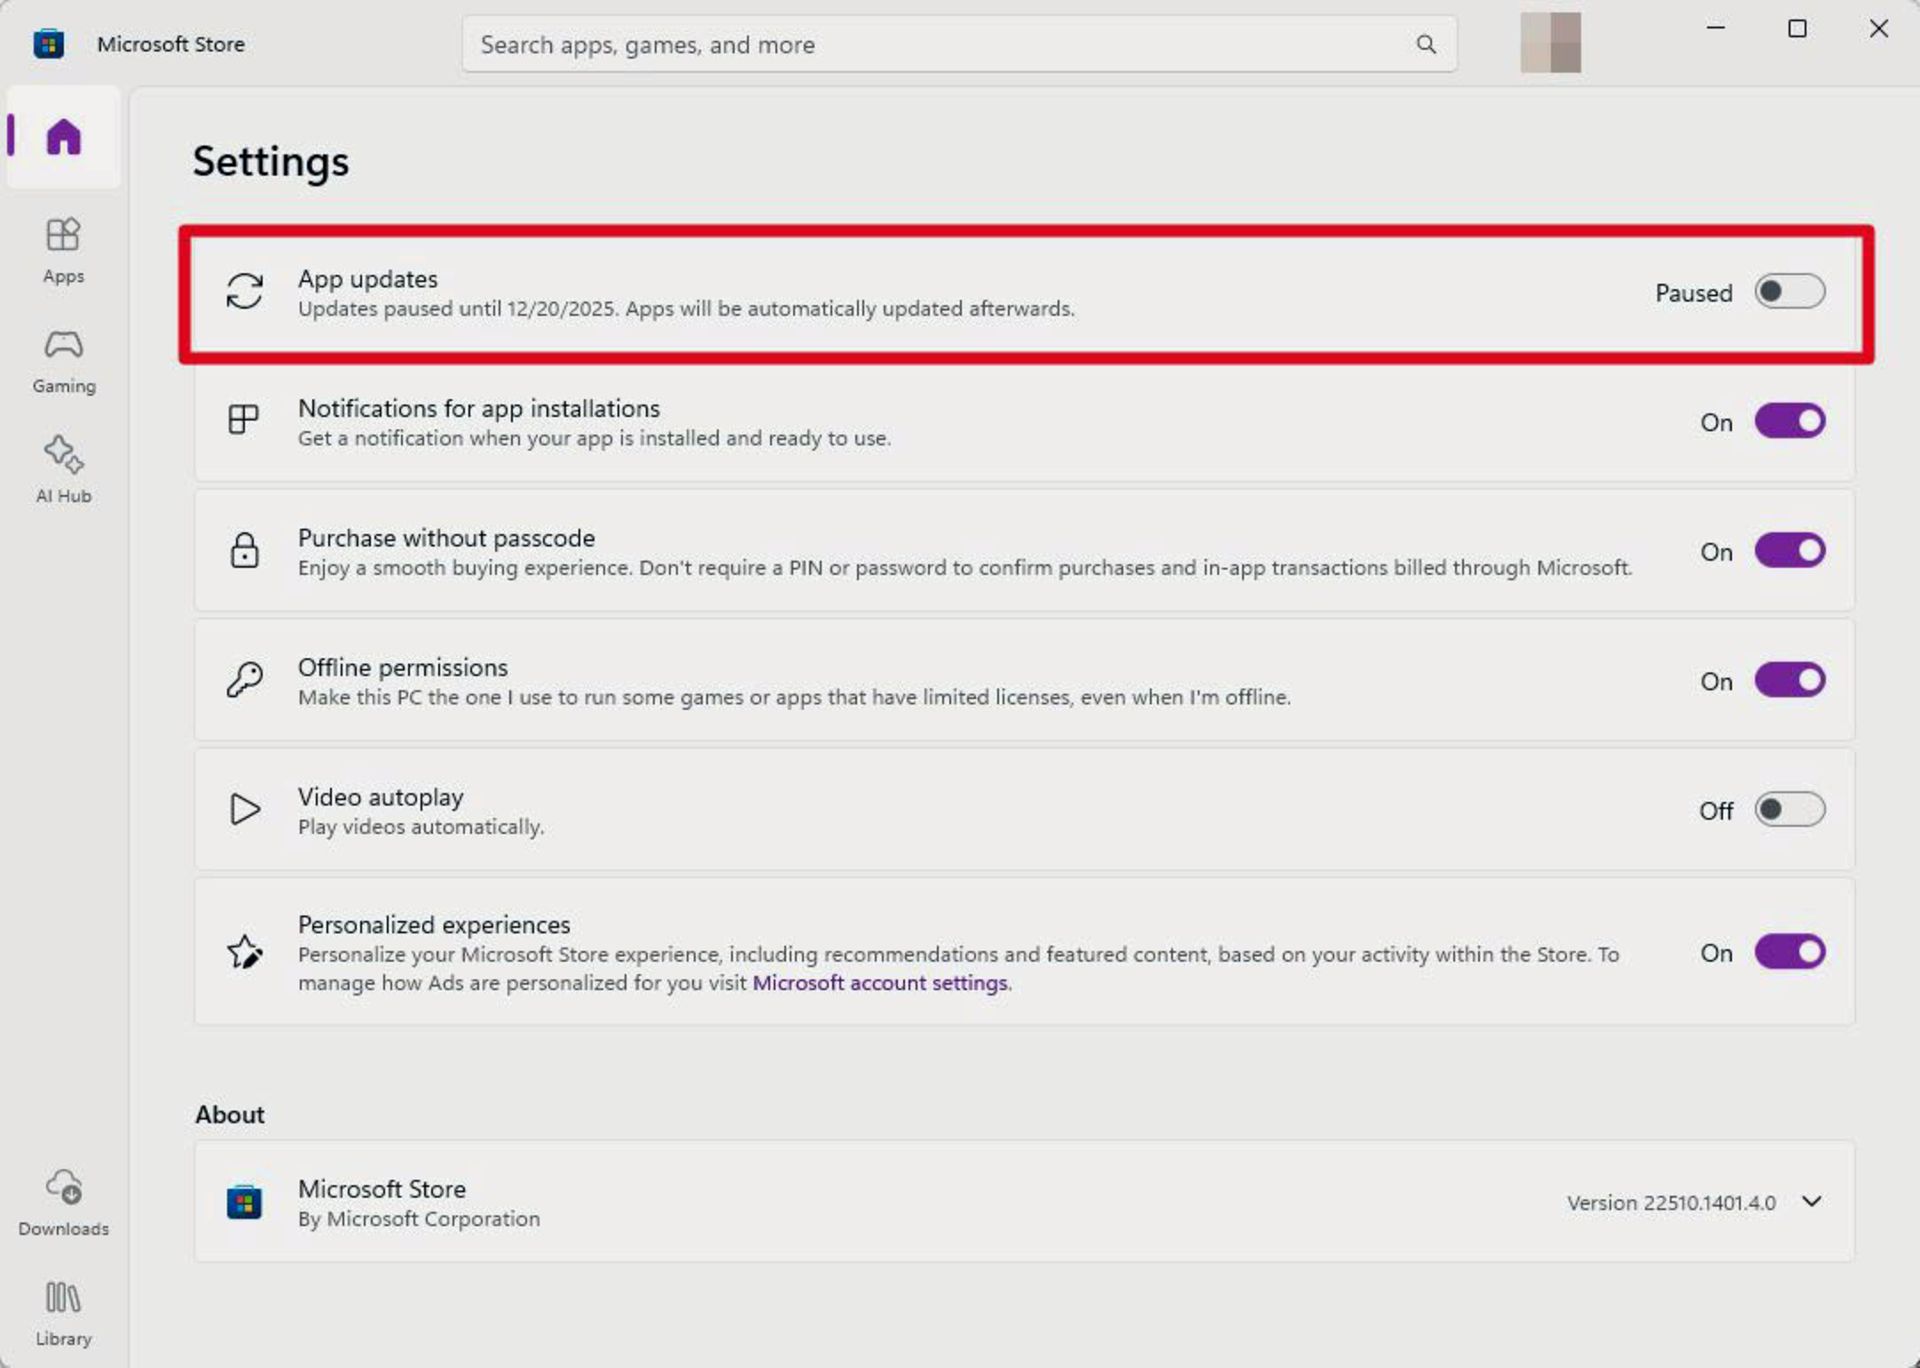This screenshot has height=1368, width=1920.
Task: Disable Personalized experiences toggle
Action: [1789, 952]
